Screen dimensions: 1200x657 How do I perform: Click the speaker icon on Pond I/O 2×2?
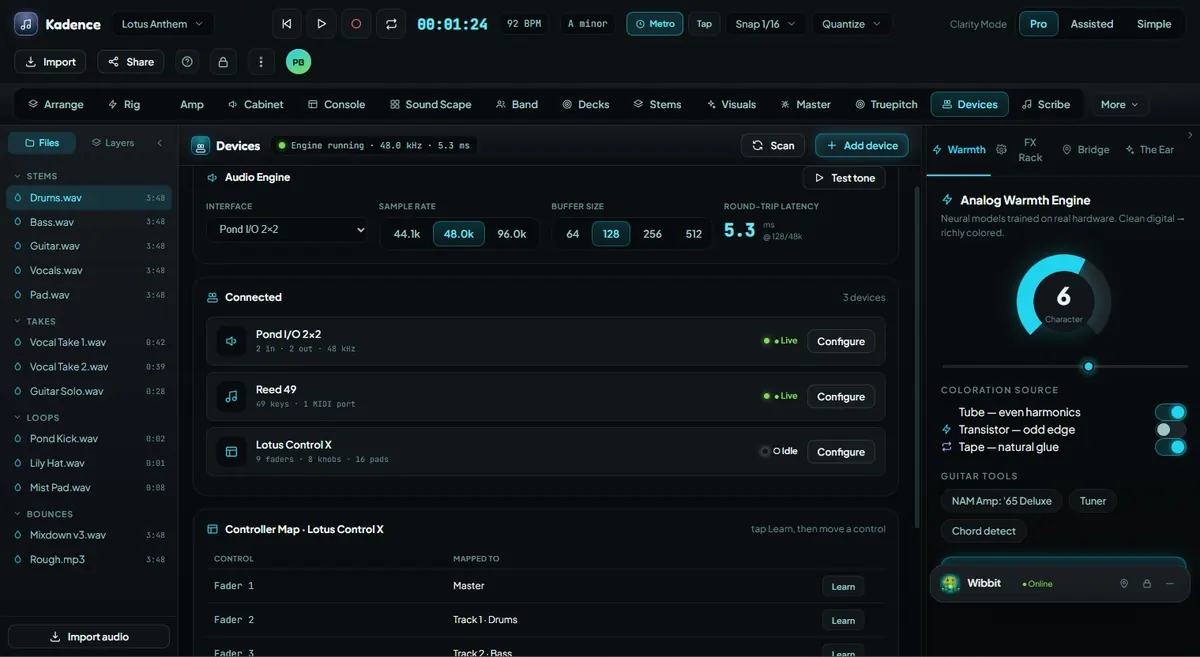pos(231,341)
